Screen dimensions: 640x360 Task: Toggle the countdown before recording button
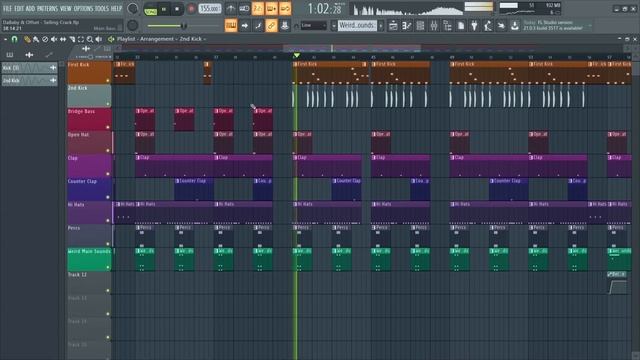pyautogui.click(x=258, y=9)
